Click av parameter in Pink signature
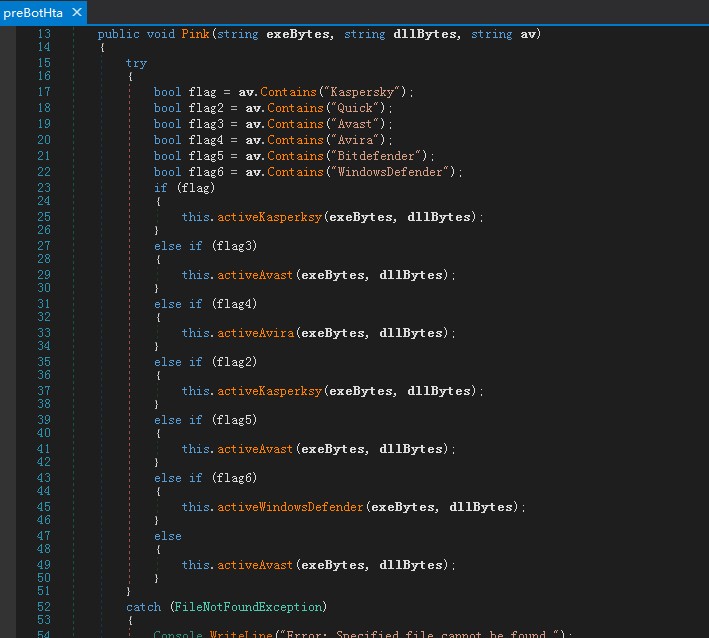Screen dimensions: 709x638 pyautogui.click(x=529, y=34)
